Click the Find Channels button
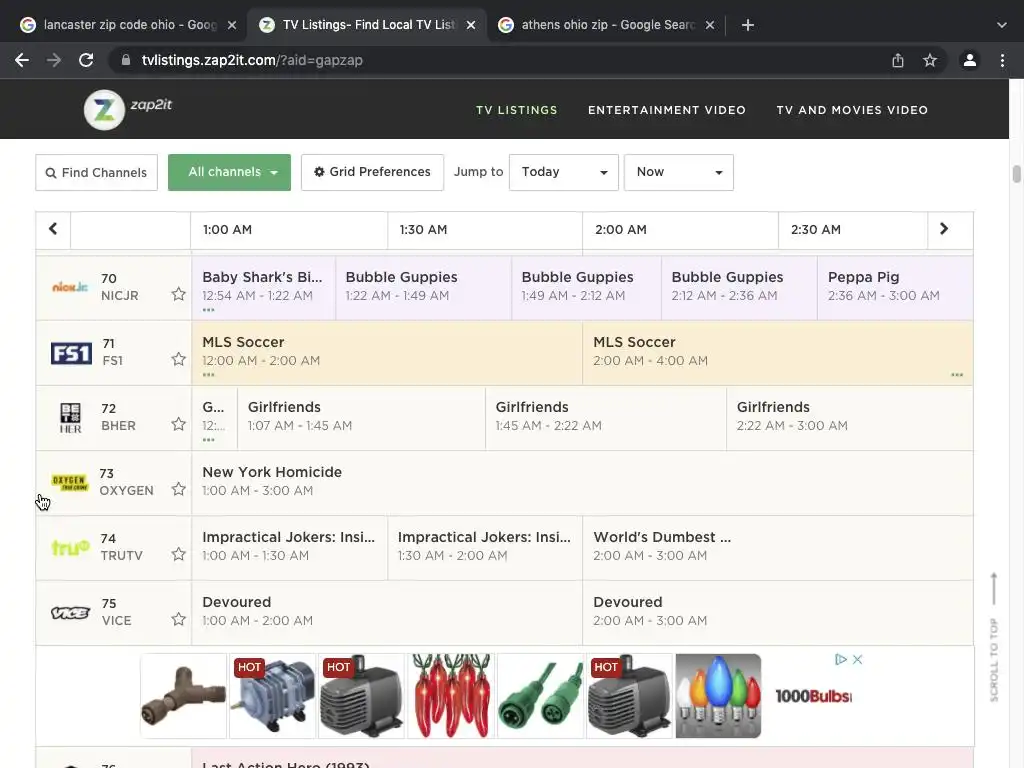This screenshot has width=1024, height=768. click(x=97, y=172)
